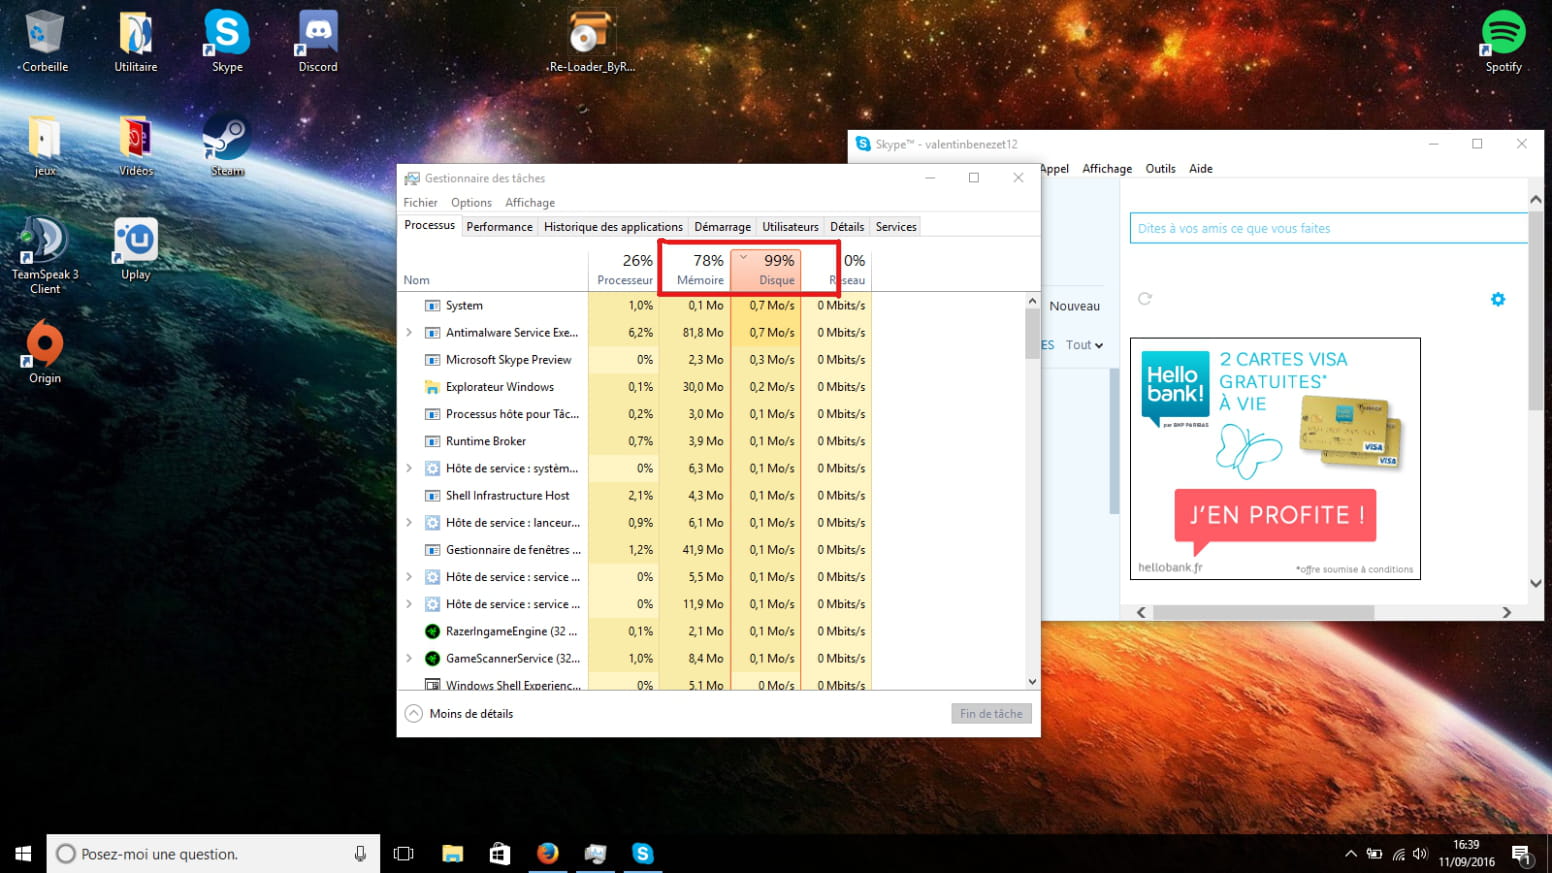Viewport: 1552px width, 873px height.
Task: Open Firefox from the taskbar
Action: pos(547,853)
